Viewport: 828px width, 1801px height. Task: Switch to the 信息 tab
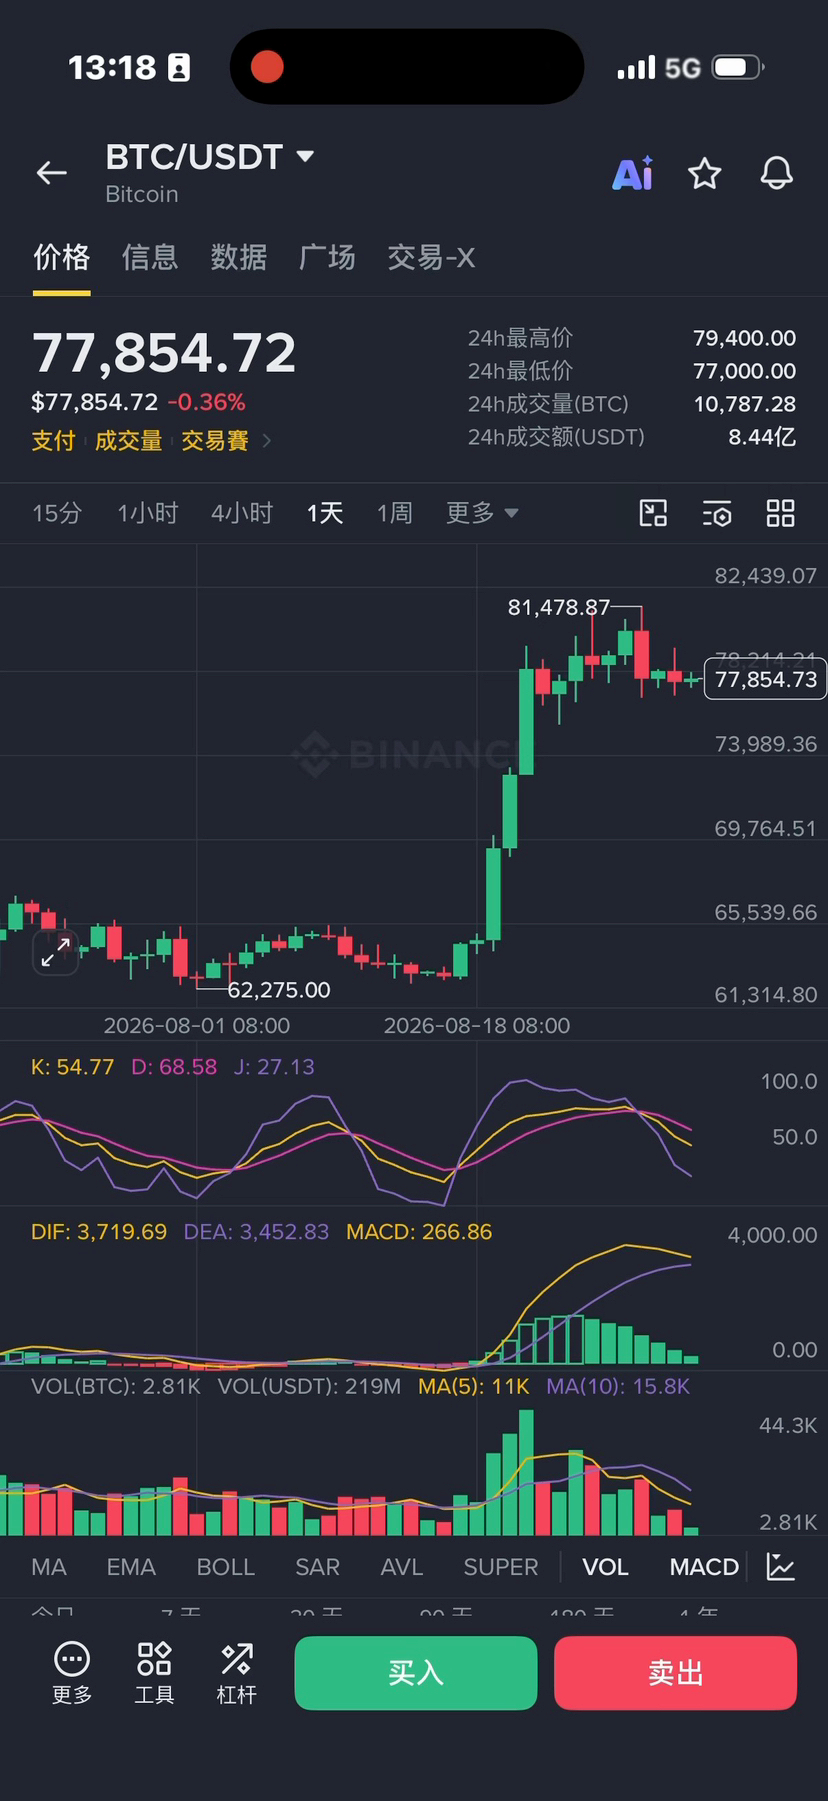pos(150,258)
